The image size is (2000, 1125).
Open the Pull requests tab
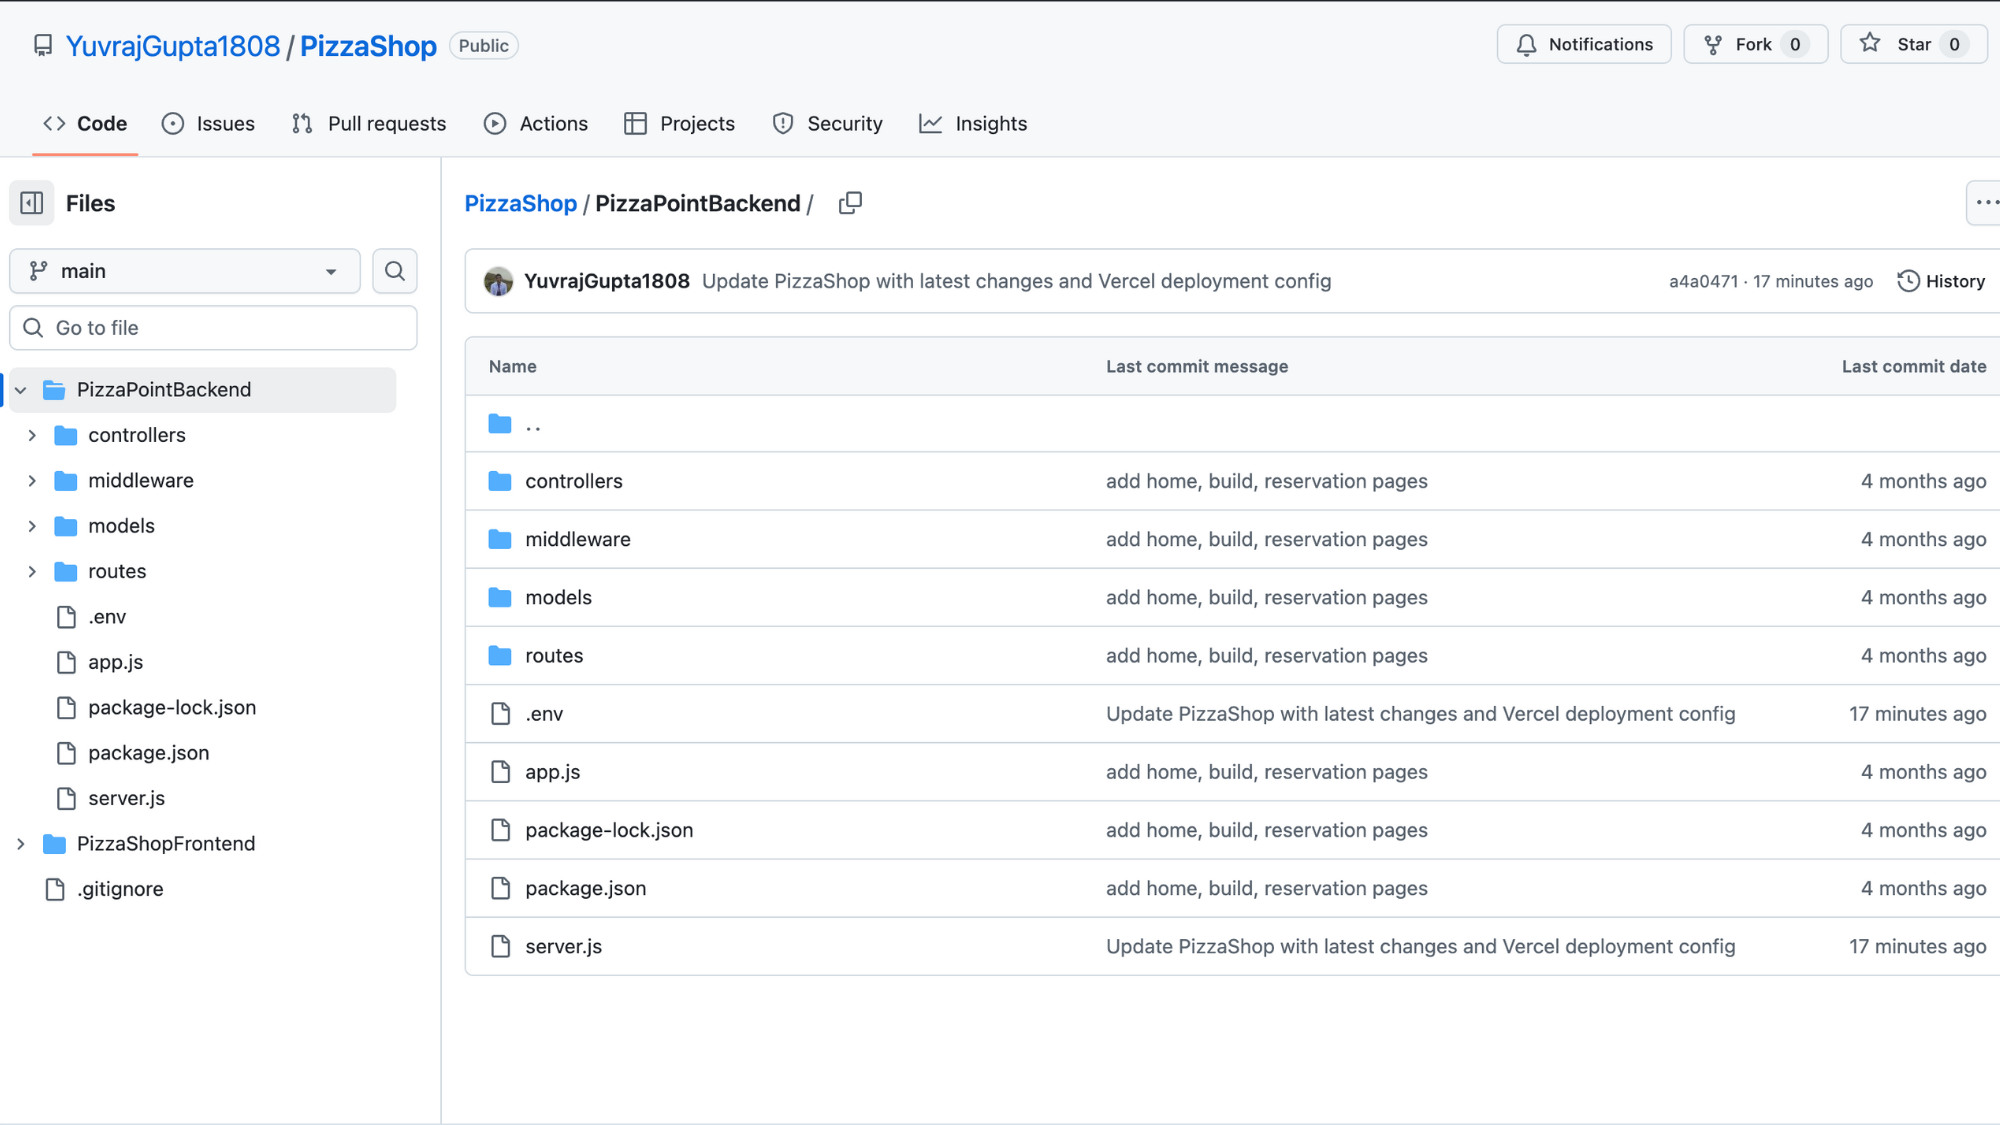coord(369,124)
